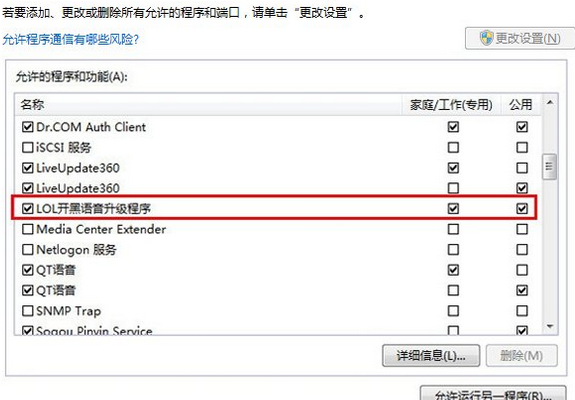575x400 pixels.
Task: Toggle the LOL开黑语音升级程序 name checkbox
Action: click(x=28, y=209)
